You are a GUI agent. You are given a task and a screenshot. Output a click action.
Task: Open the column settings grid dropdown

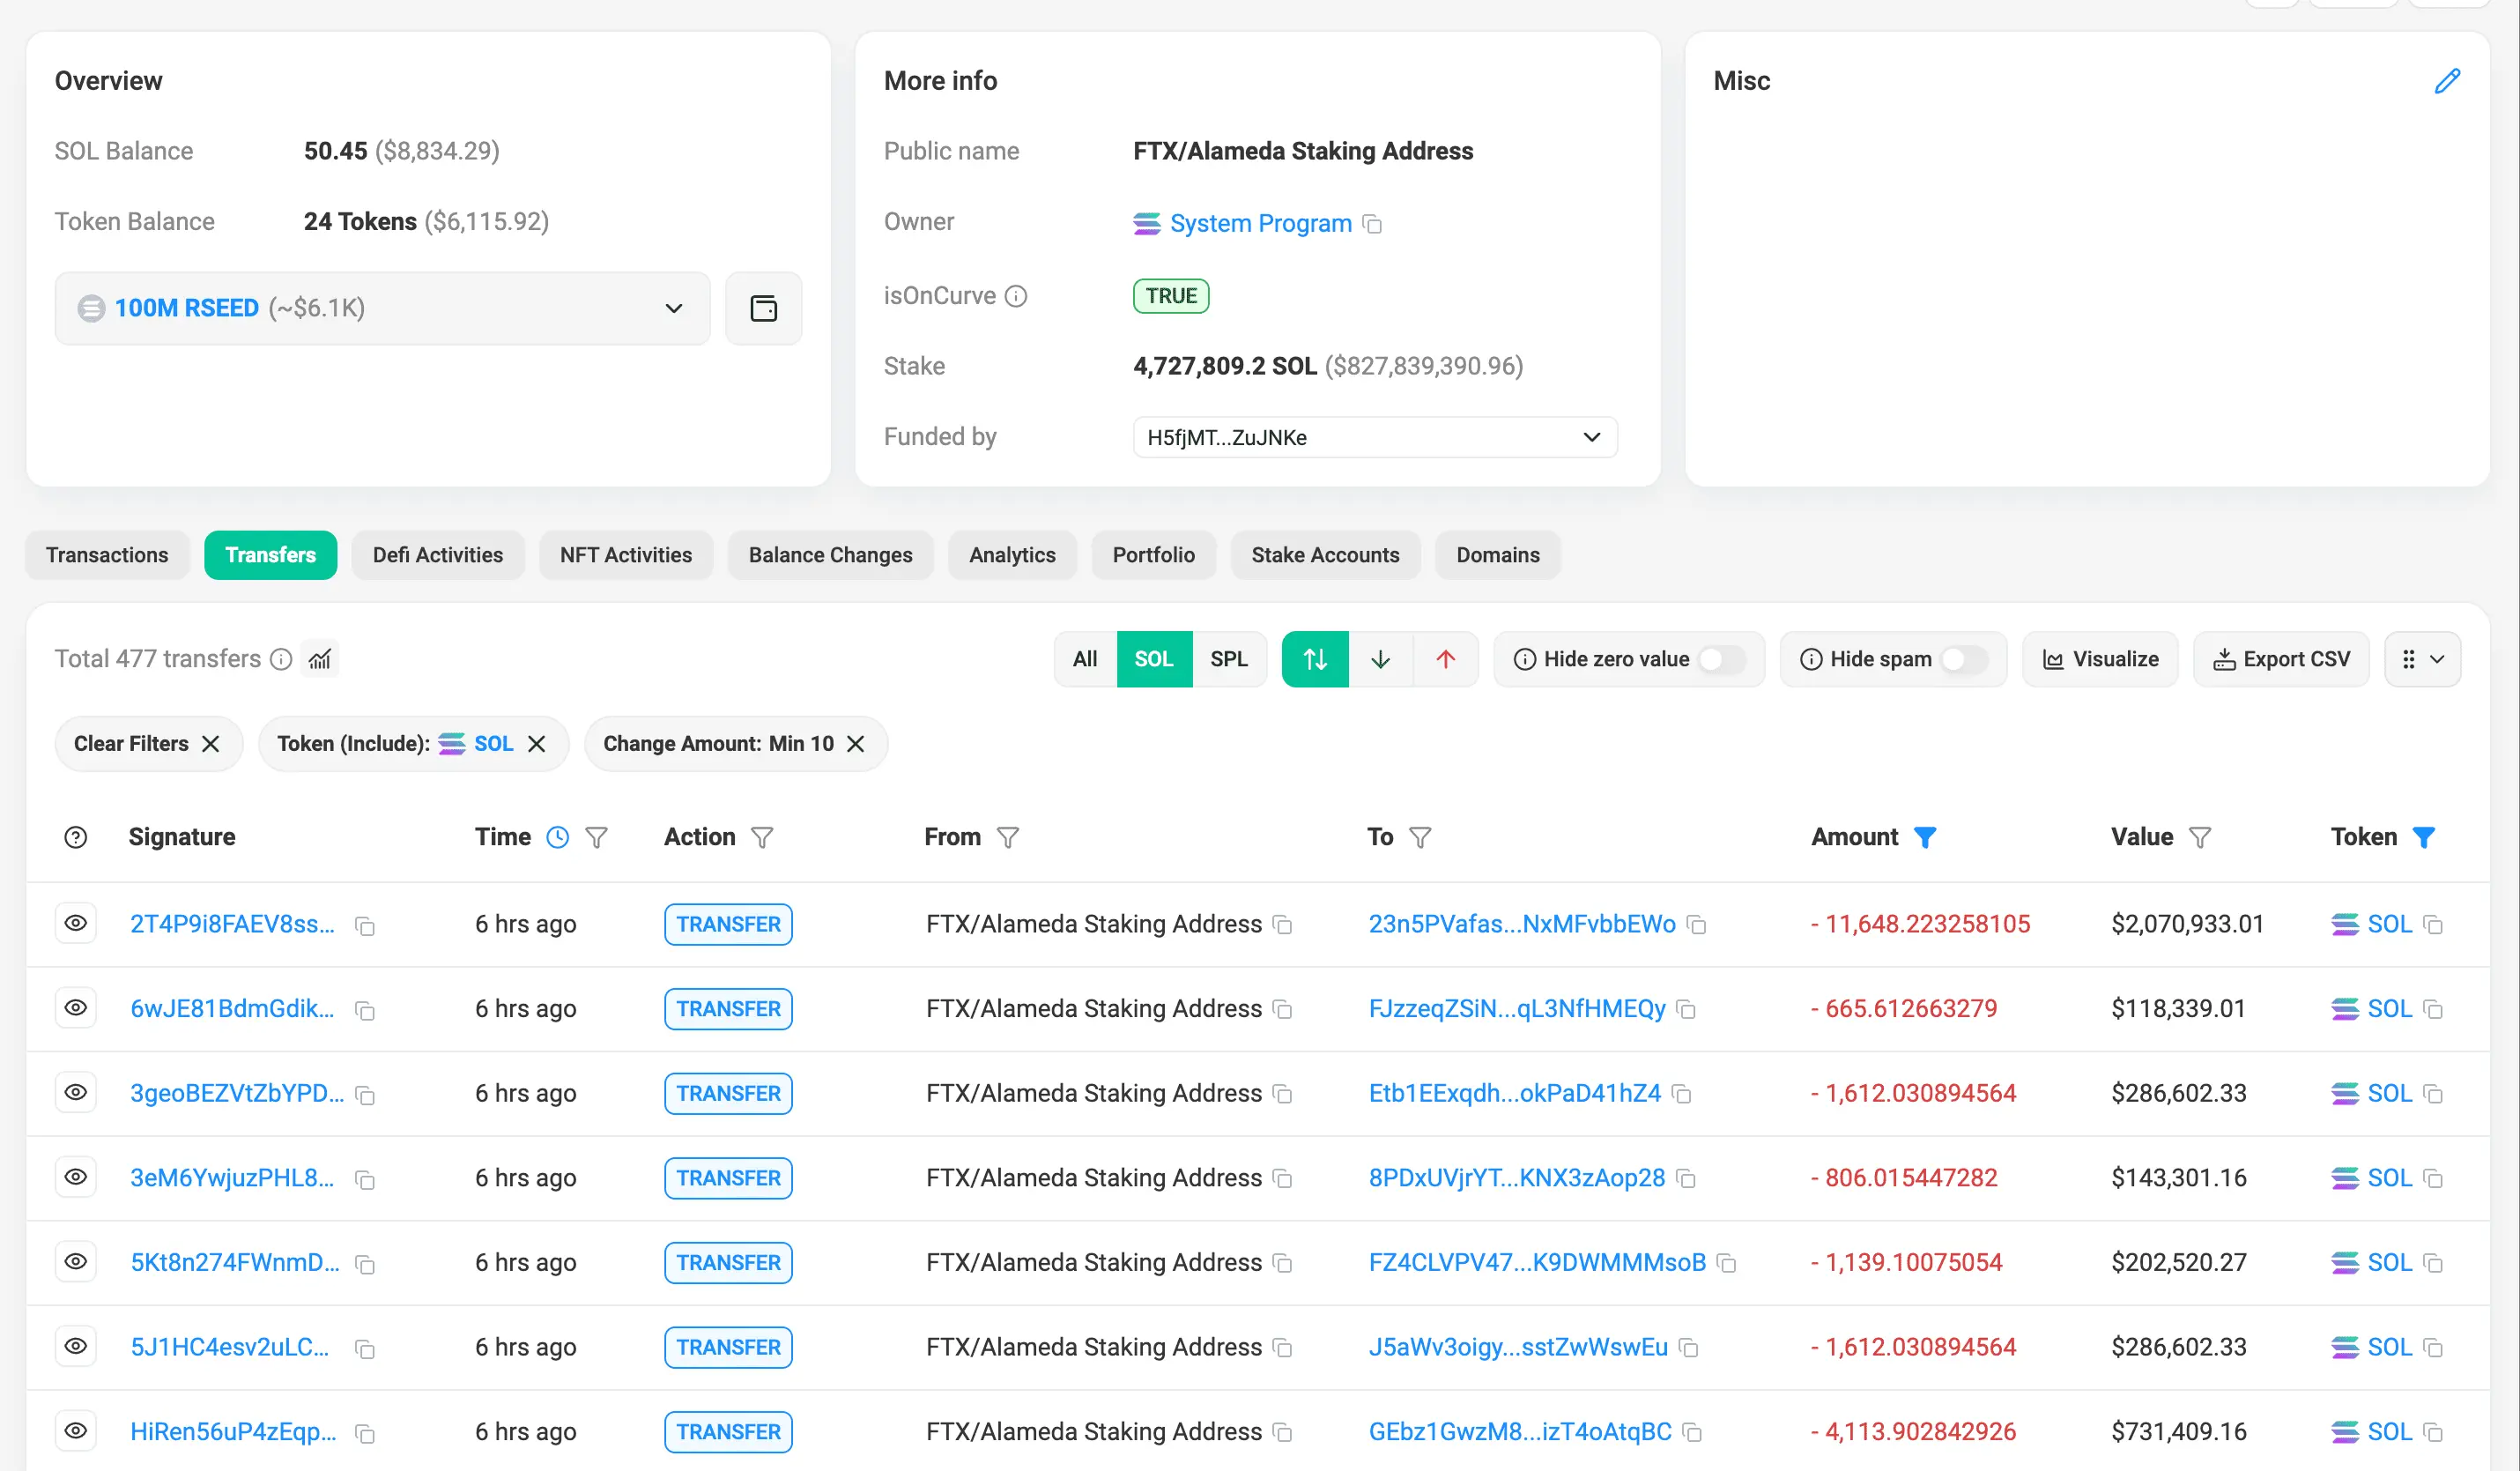2422,659
